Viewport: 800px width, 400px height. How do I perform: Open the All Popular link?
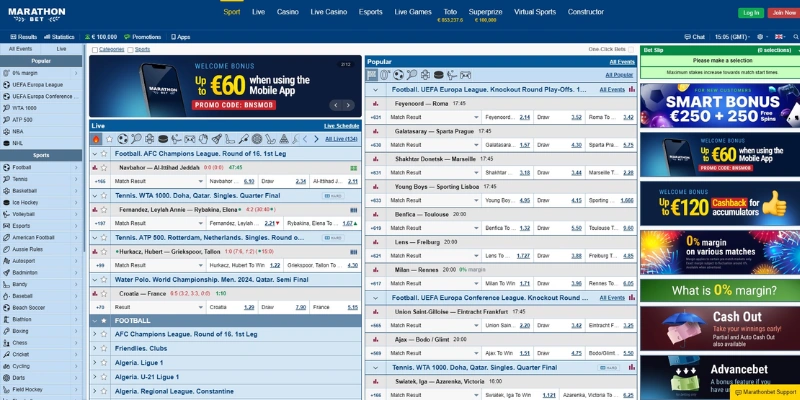point(619,75)
